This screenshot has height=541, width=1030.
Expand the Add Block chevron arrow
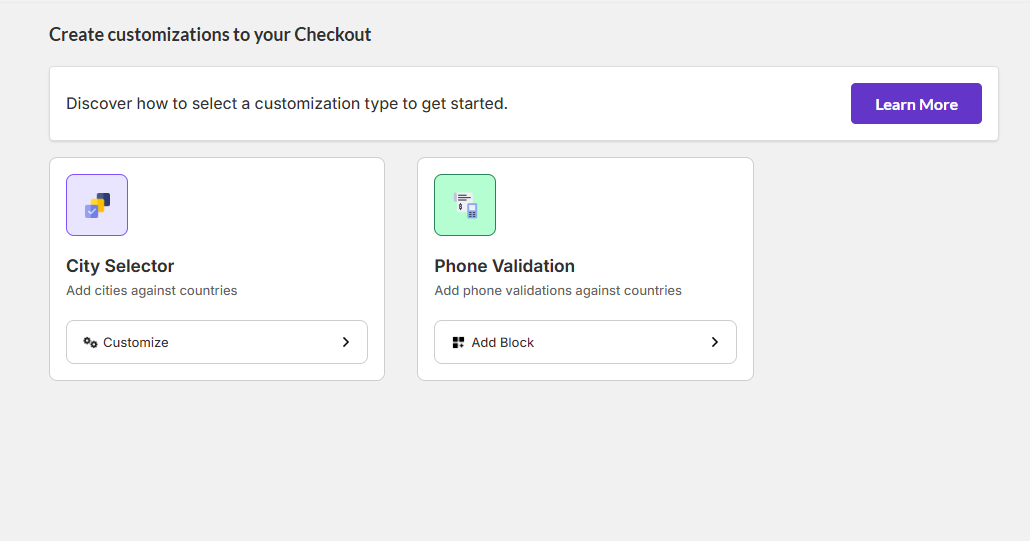(x=714, y=342)
